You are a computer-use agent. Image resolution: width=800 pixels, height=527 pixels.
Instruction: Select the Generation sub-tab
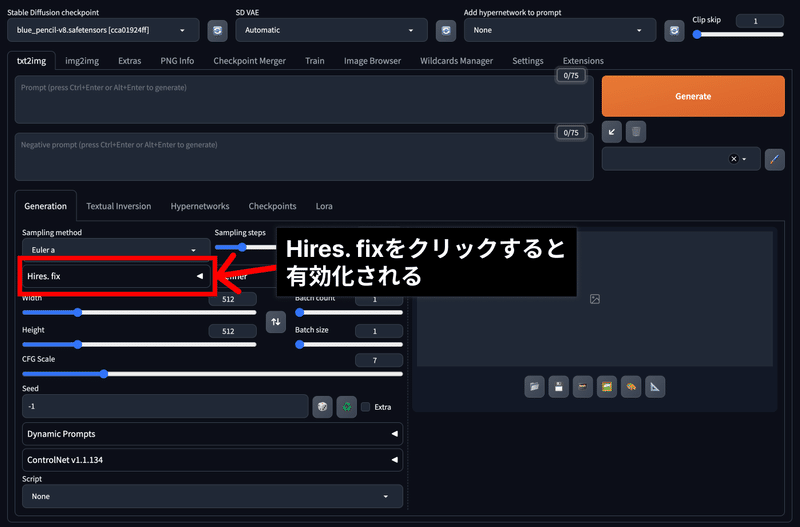[x=45, y=206]
